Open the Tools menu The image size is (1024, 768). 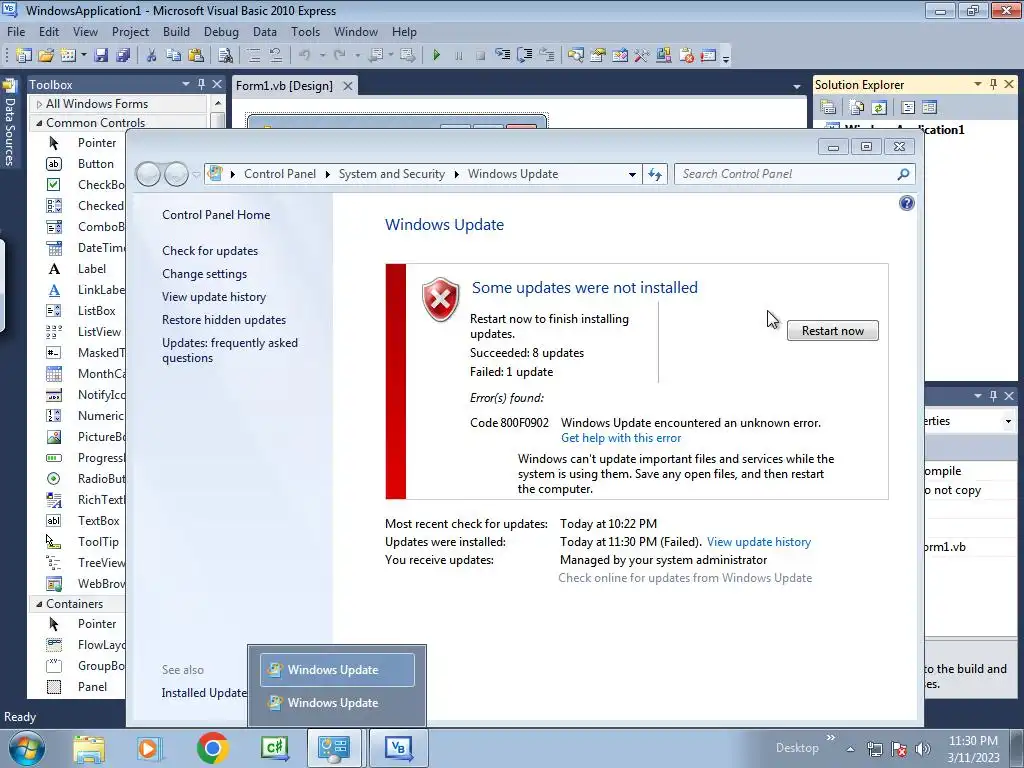tap(305, 31)
